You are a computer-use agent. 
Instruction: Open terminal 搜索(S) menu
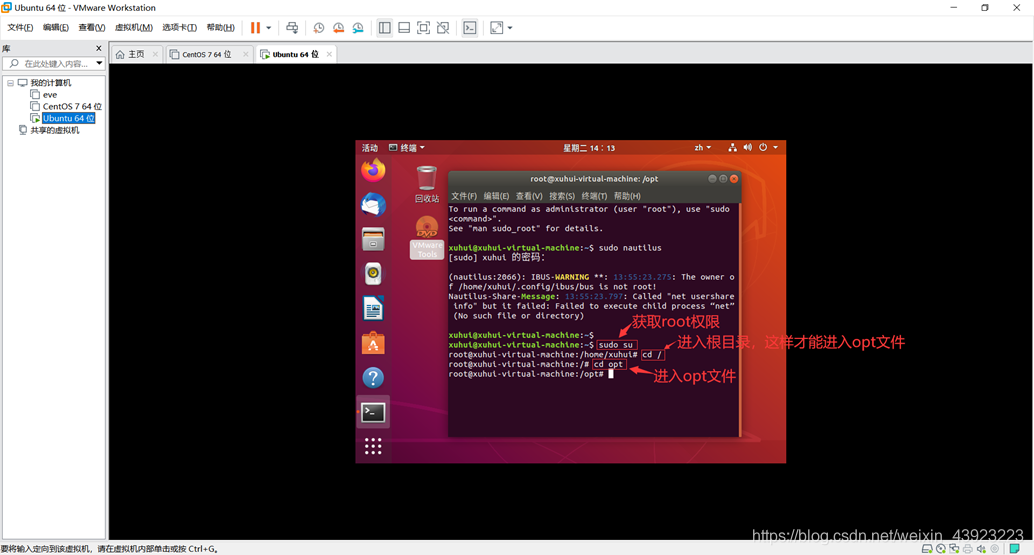(562, 196)
